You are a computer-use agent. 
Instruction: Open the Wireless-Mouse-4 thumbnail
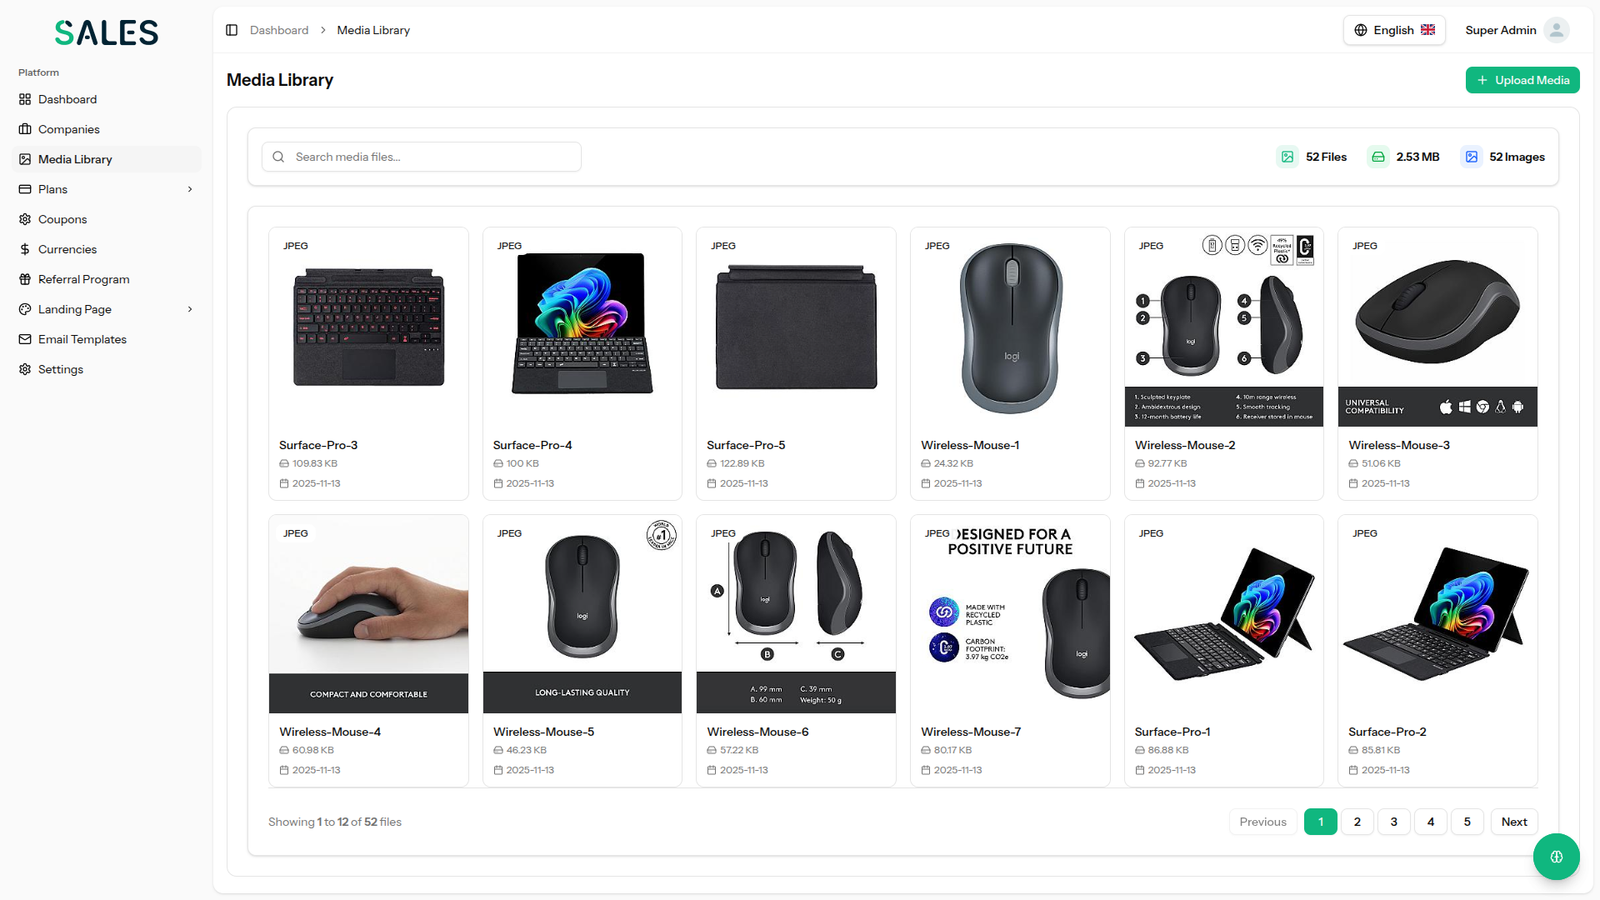[x=368, y=614]
